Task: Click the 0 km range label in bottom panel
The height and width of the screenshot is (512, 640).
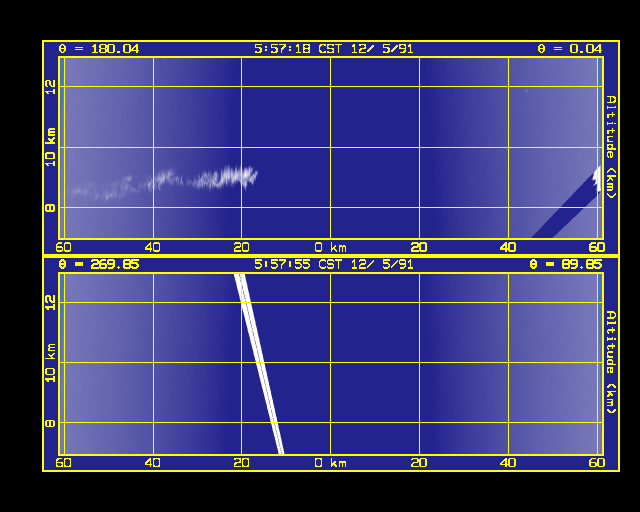Action: [331, 463]
